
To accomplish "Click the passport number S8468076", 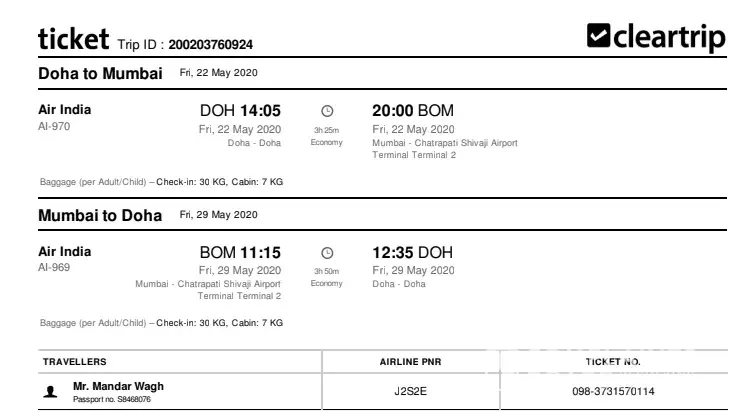I will point(112,399).
